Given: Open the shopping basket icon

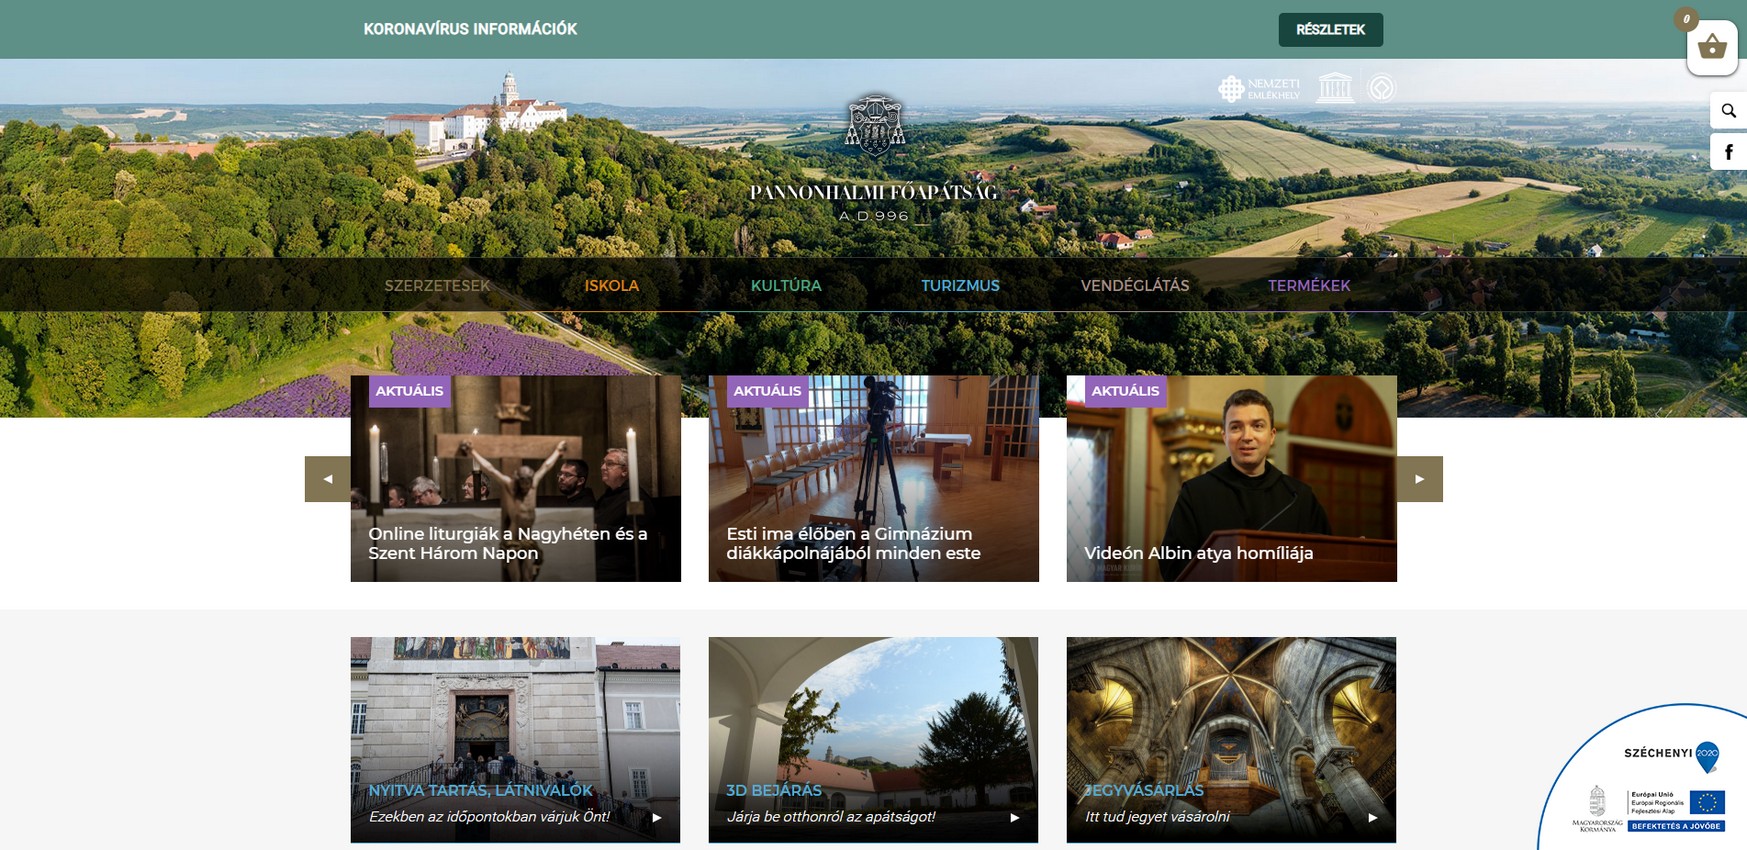Looking at the screenshot, I should [x=1712, y=47].
